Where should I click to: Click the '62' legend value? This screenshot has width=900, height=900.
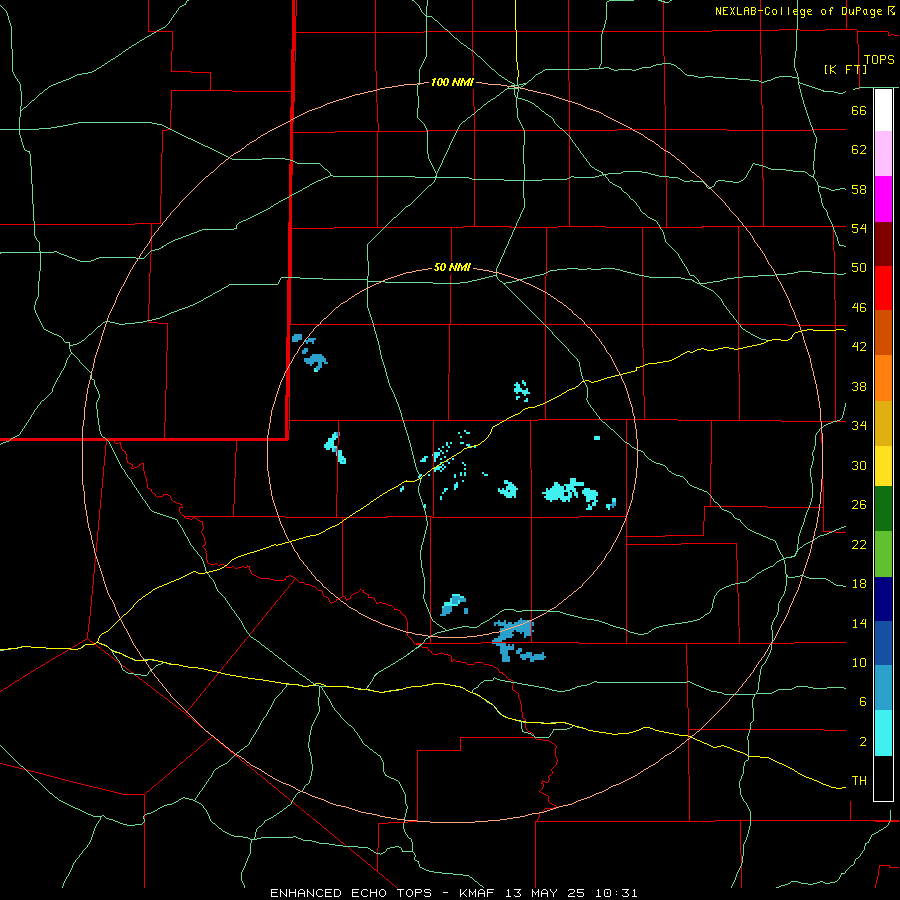[859, 149]
